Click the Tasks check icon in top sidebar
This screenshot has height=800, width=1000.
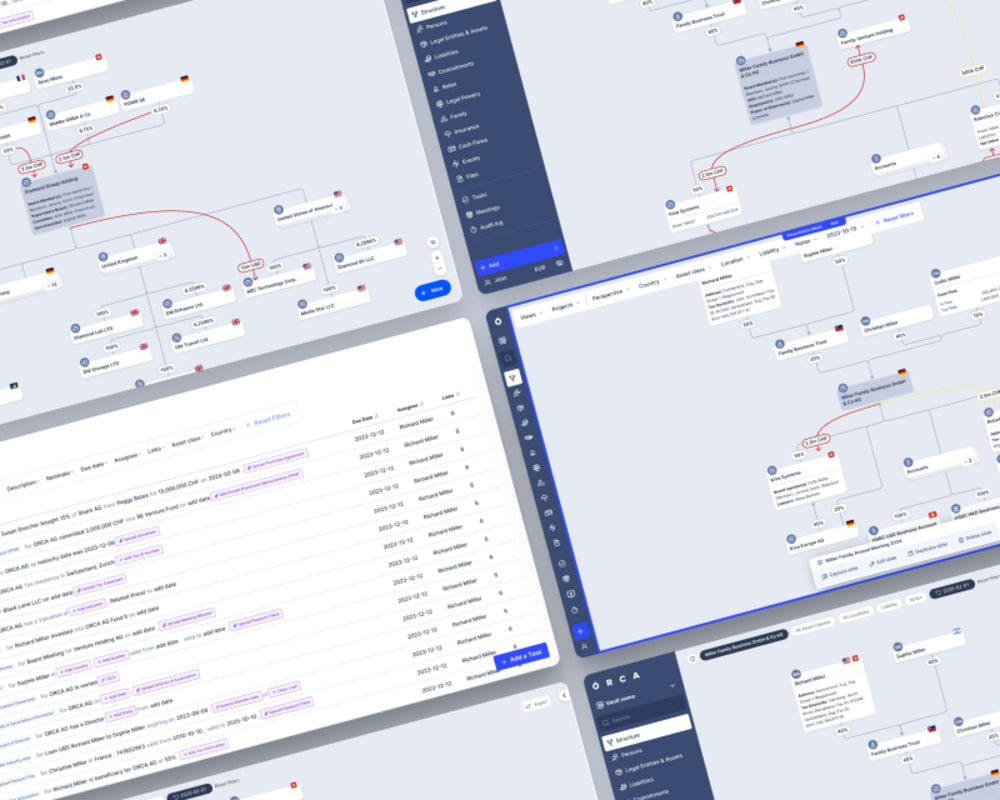pos(465,199)
